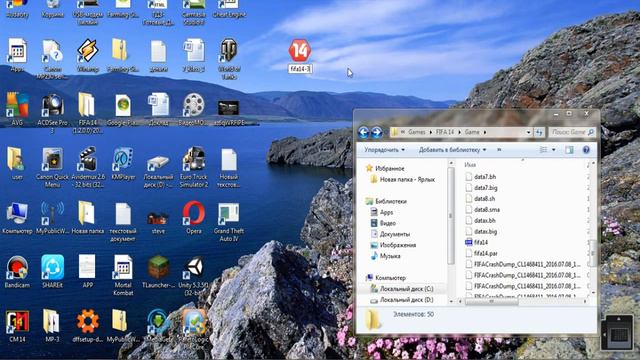Expand the arrow after Game breadcrumb

485,132
